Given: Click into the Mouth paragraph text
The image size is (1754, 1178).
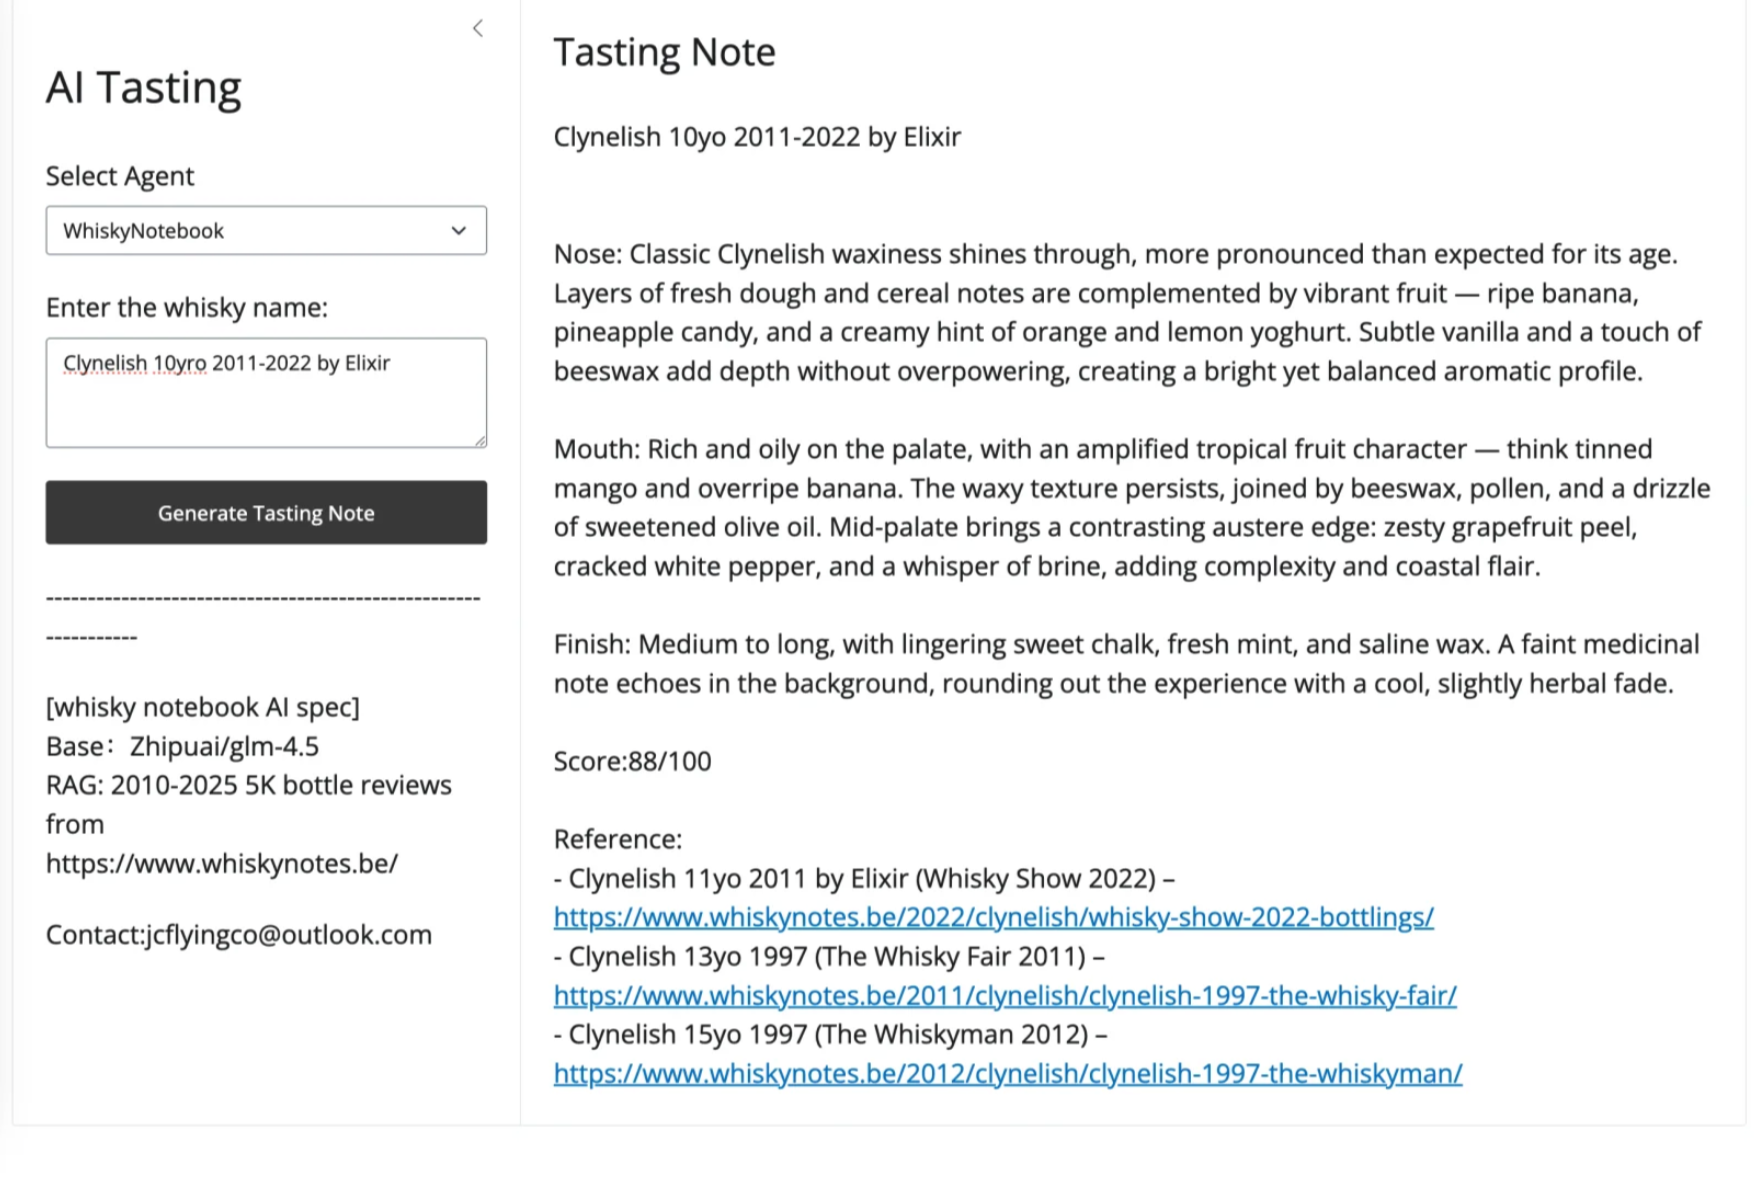Looking at the screenshot, I should pos(1100,507).
